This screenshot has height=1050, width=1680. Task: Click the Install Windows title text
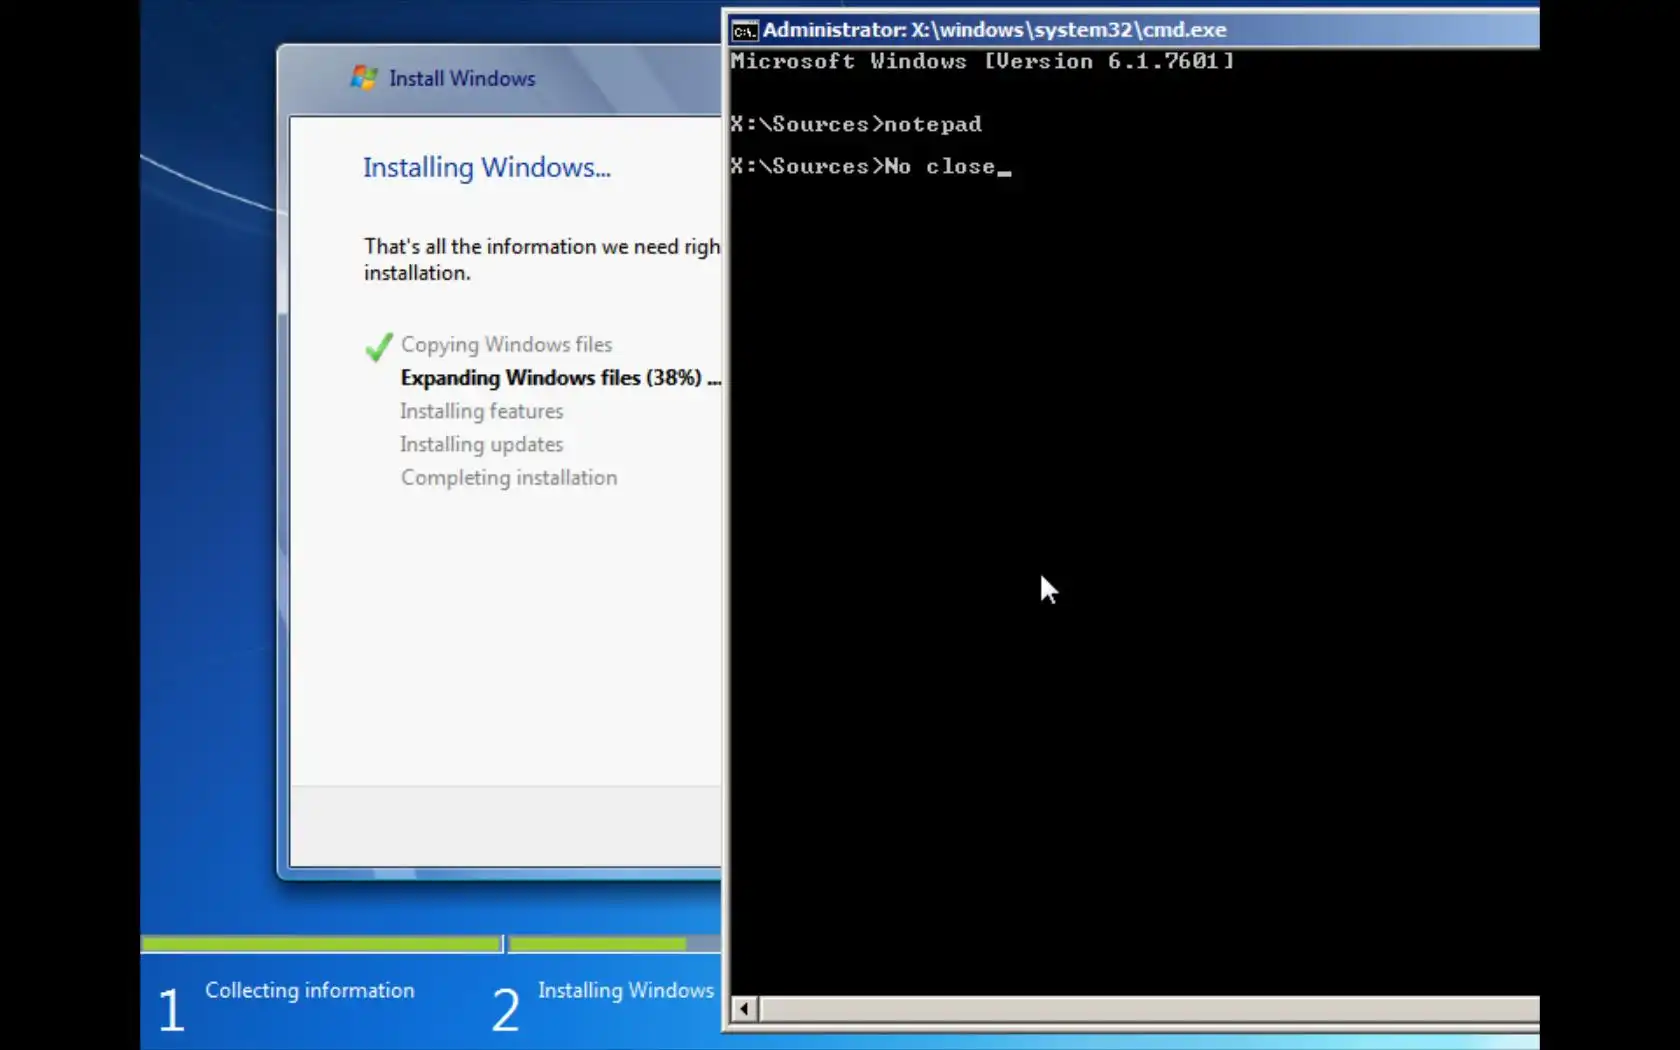coord(462,78)
